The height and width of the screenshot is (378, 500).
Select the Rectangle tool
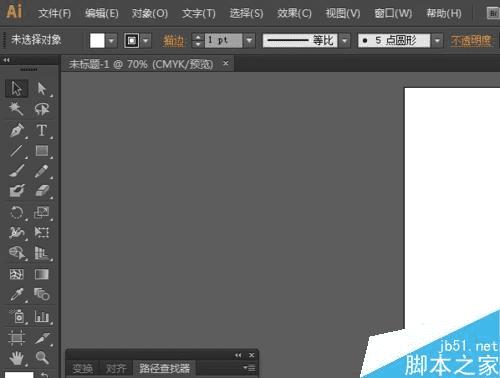[x=42, y=151]
